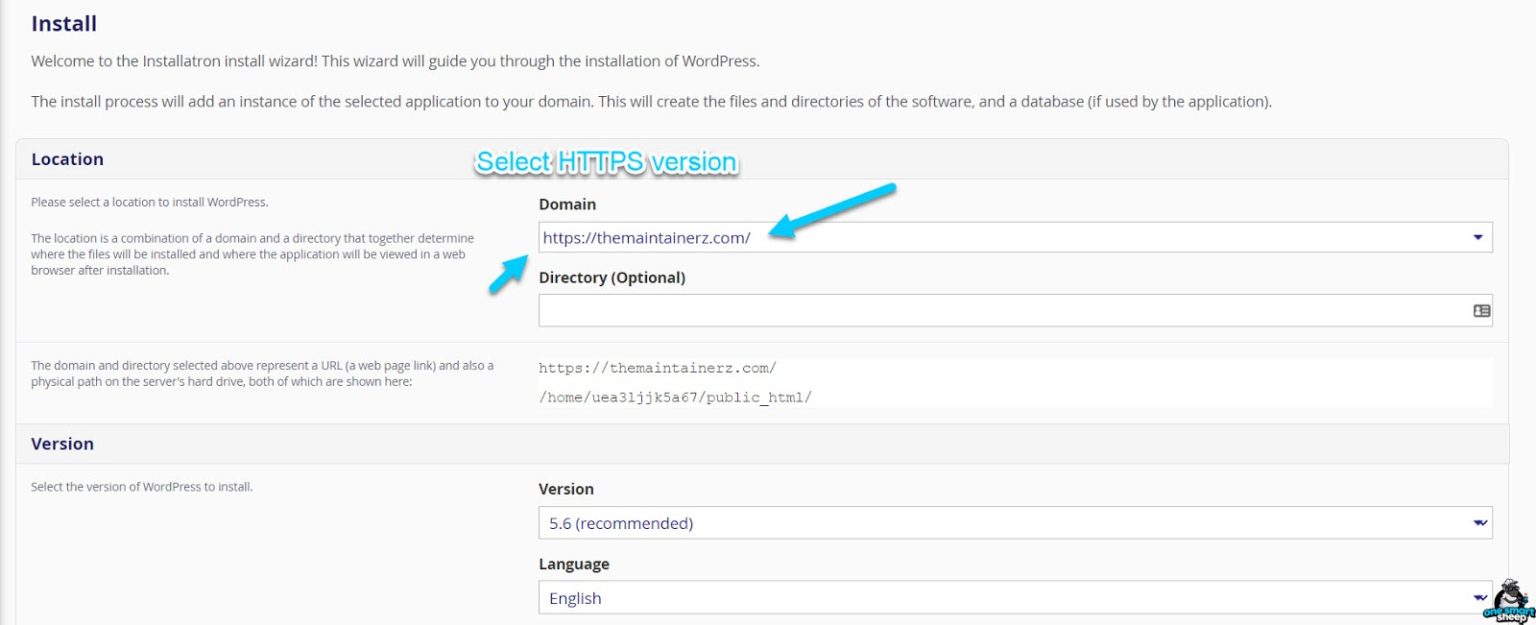Expand the Version dropdown arrow

click(1478, 523)
